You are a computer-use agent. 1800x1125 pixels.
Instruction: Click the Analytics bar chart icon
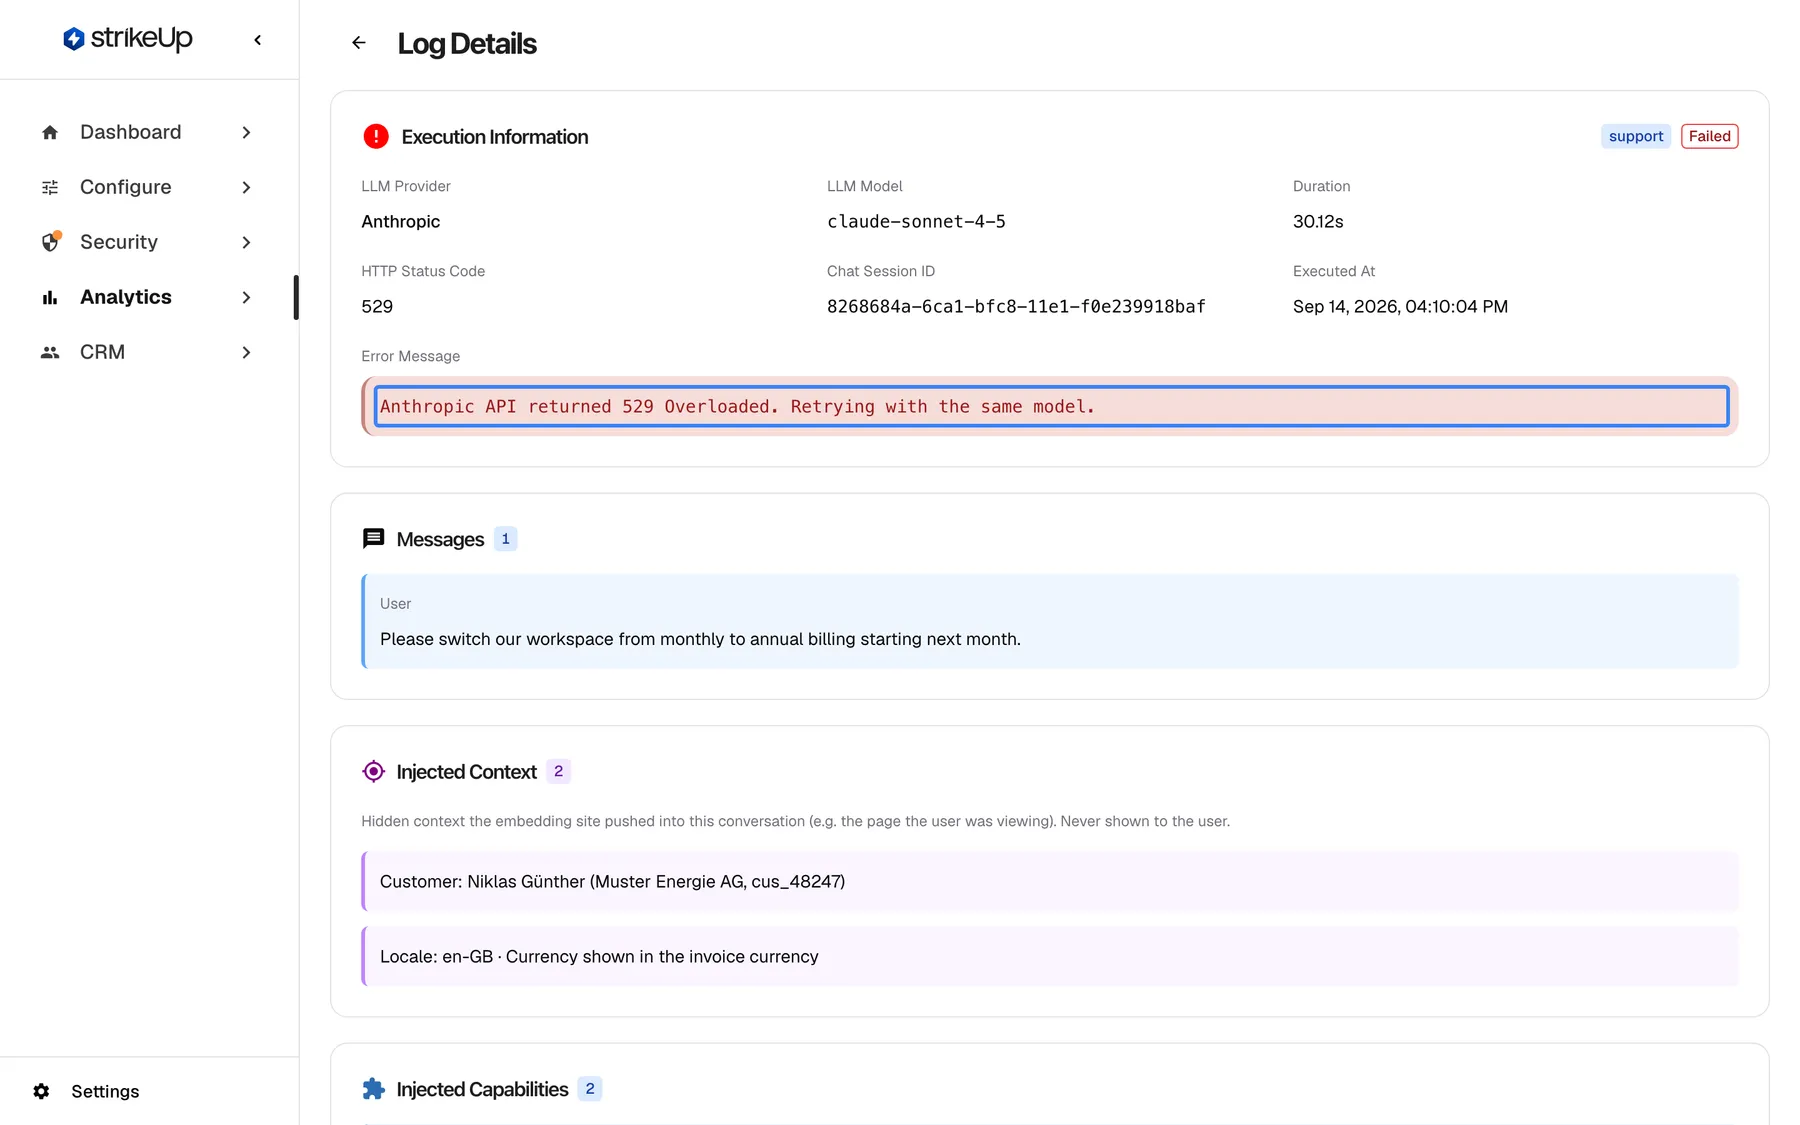pyautogui.click(x=50, y=297)
